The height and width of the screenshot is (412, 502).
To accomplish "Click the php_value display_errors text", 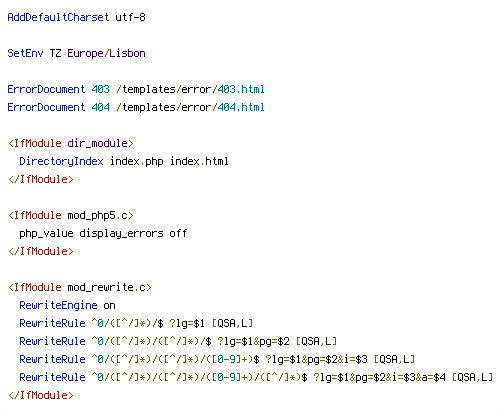I will [91, 233].
